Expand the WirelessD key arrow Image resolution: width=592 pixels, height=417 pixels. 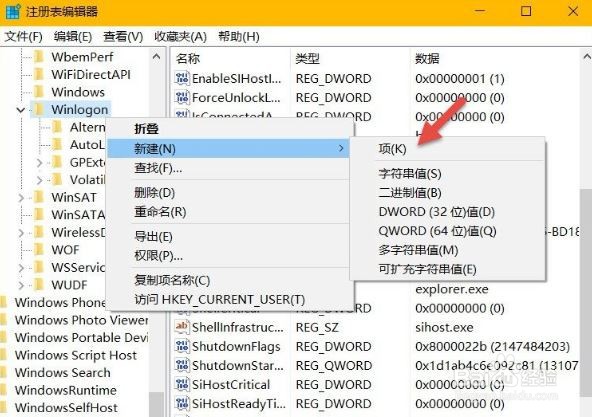tap(21, 233)
